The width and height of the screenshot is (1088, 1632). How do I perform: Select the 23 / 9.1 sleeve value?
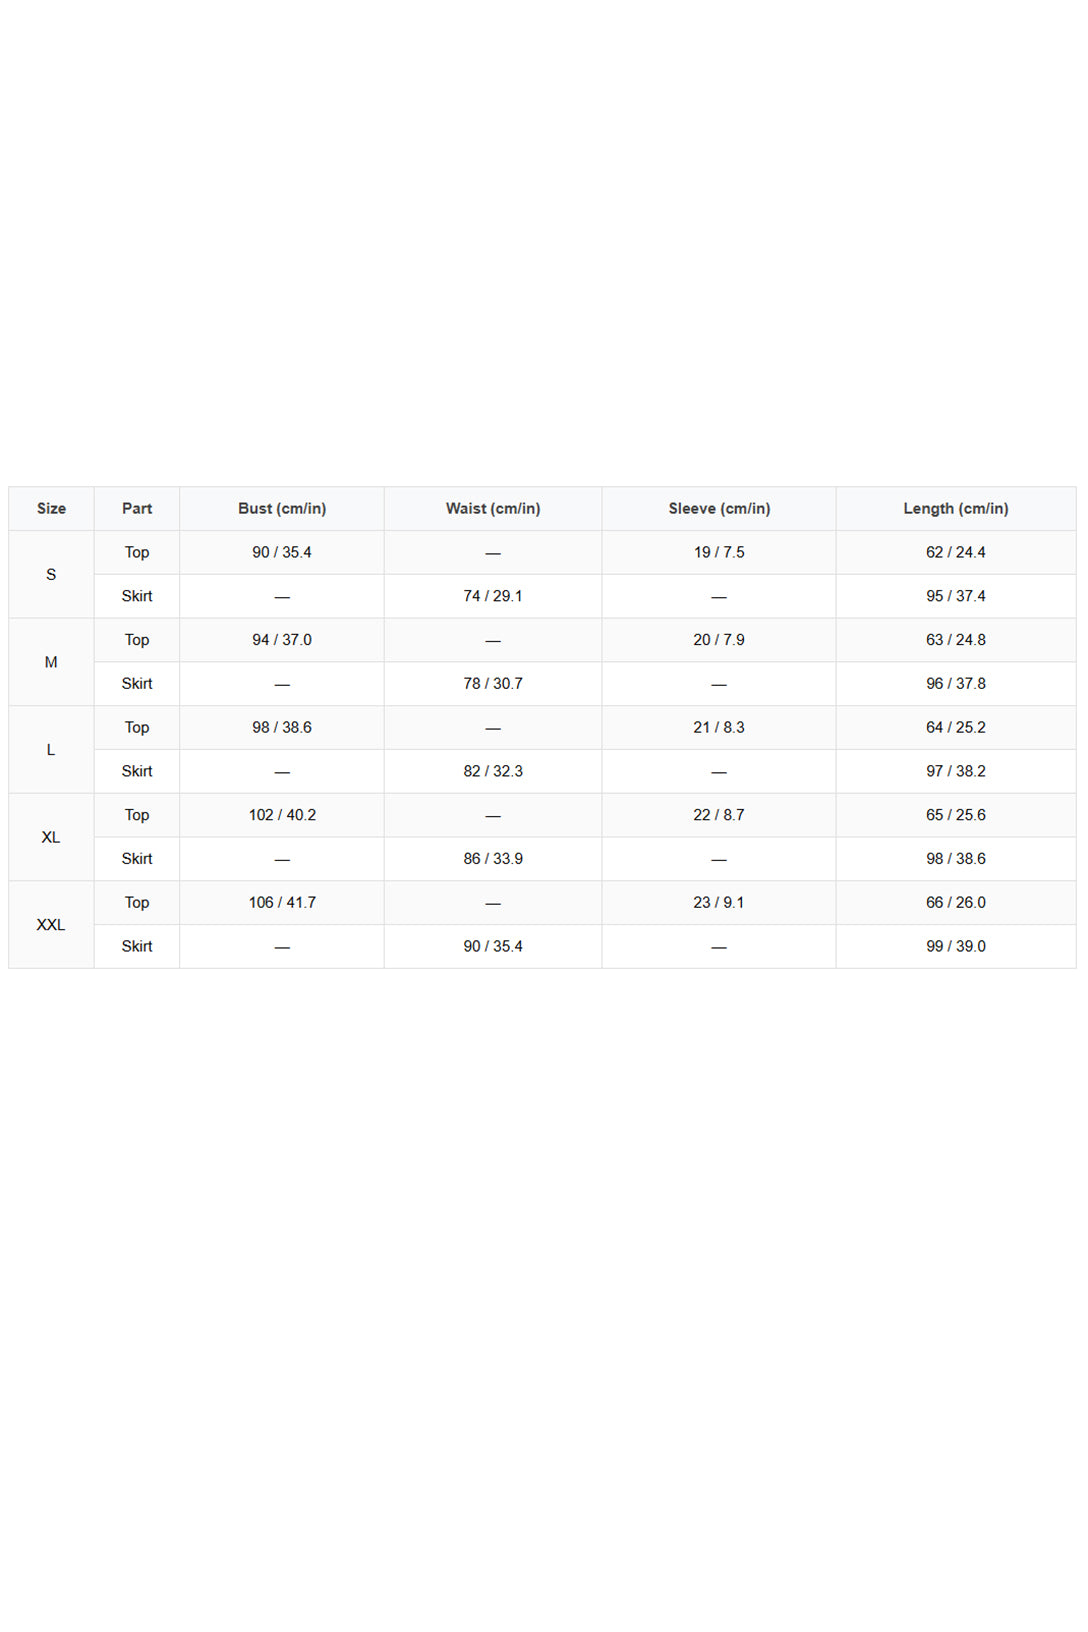click(719, 902)
